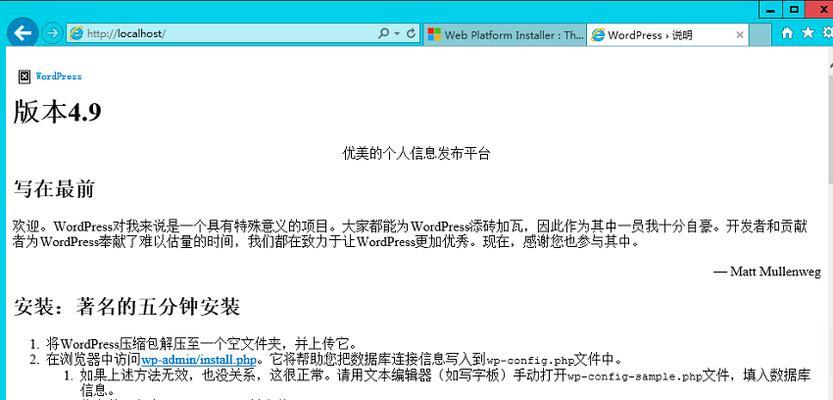Click the IE favicon on the WordPress tab
The height and width of the screenshot is (400, 833).
coord(598,35)
